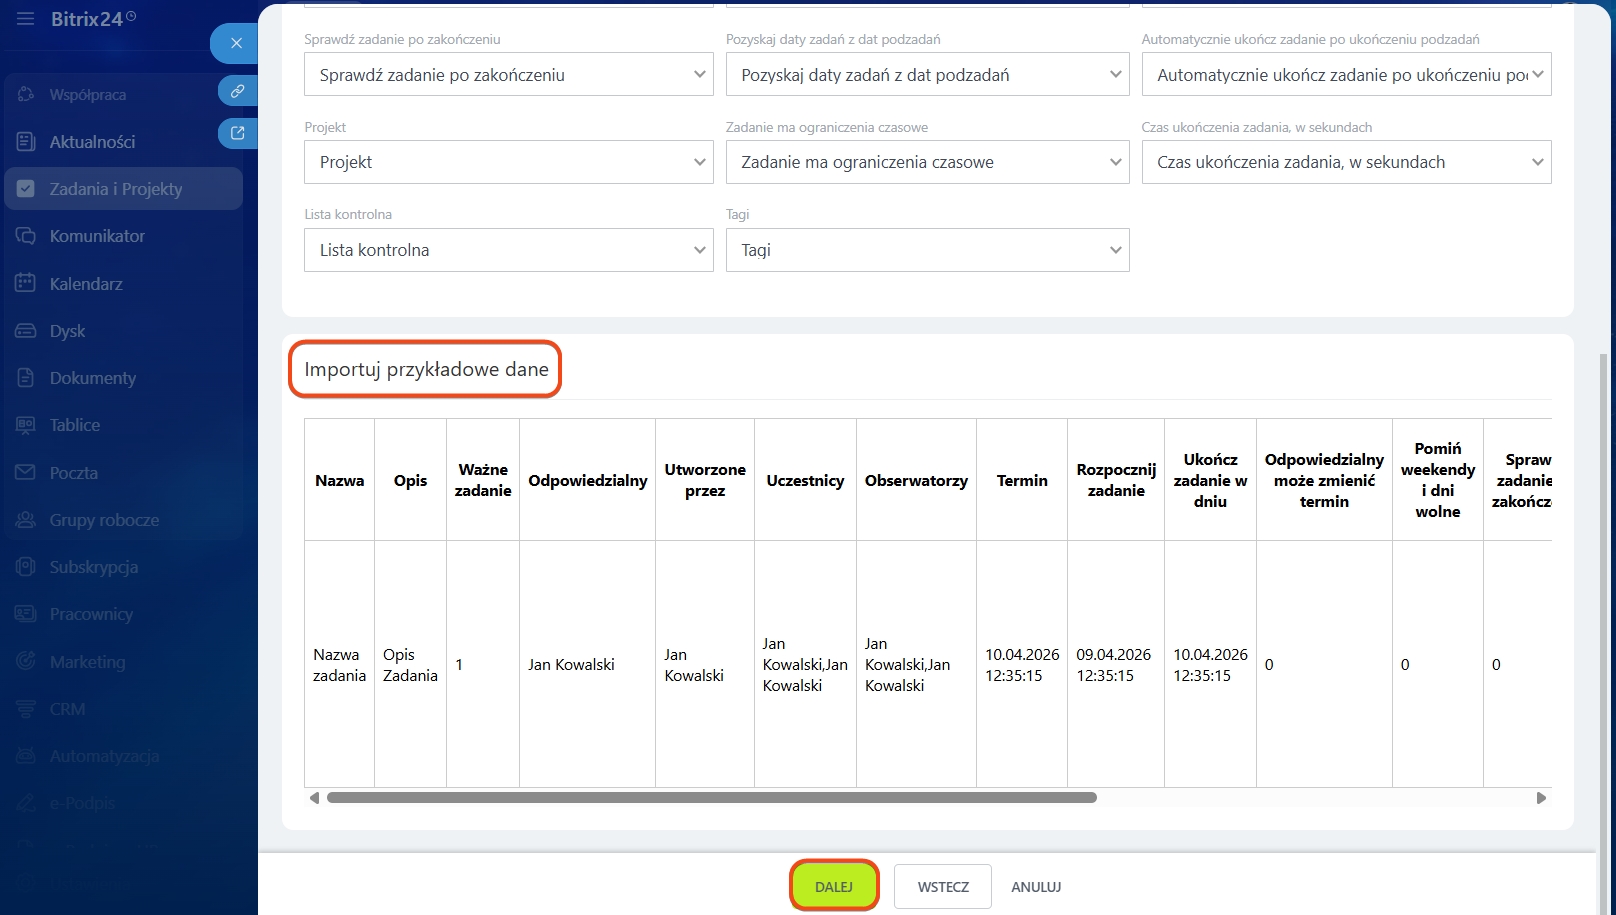The height and width of the screenshot is (915, 1616).
Task: Expand the Projekt dropdown
Action: coord(508,162)
